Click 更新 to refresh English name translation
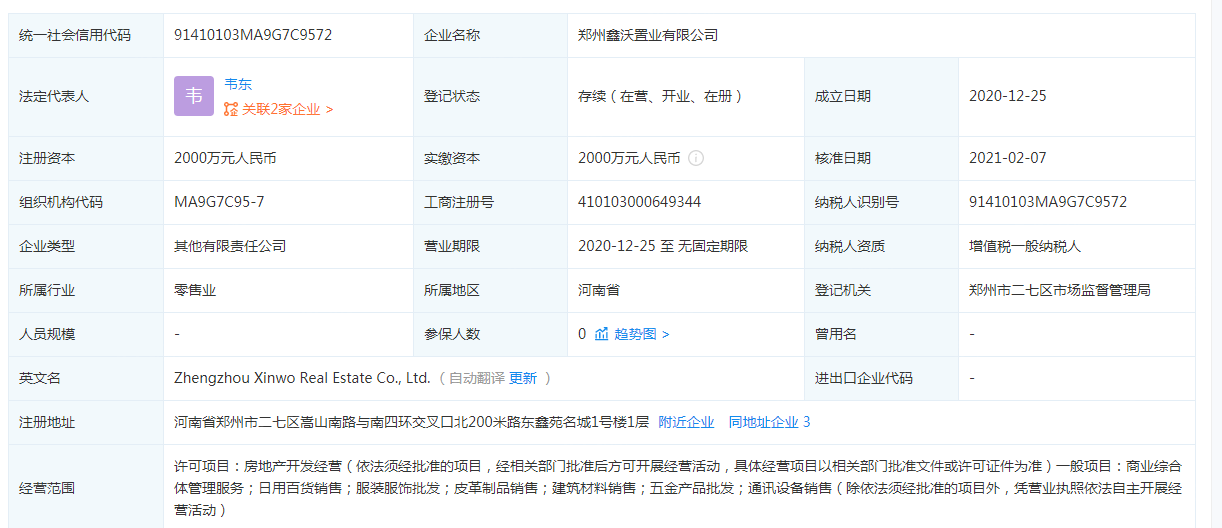Screen dimensions: 1222x528 523,378
